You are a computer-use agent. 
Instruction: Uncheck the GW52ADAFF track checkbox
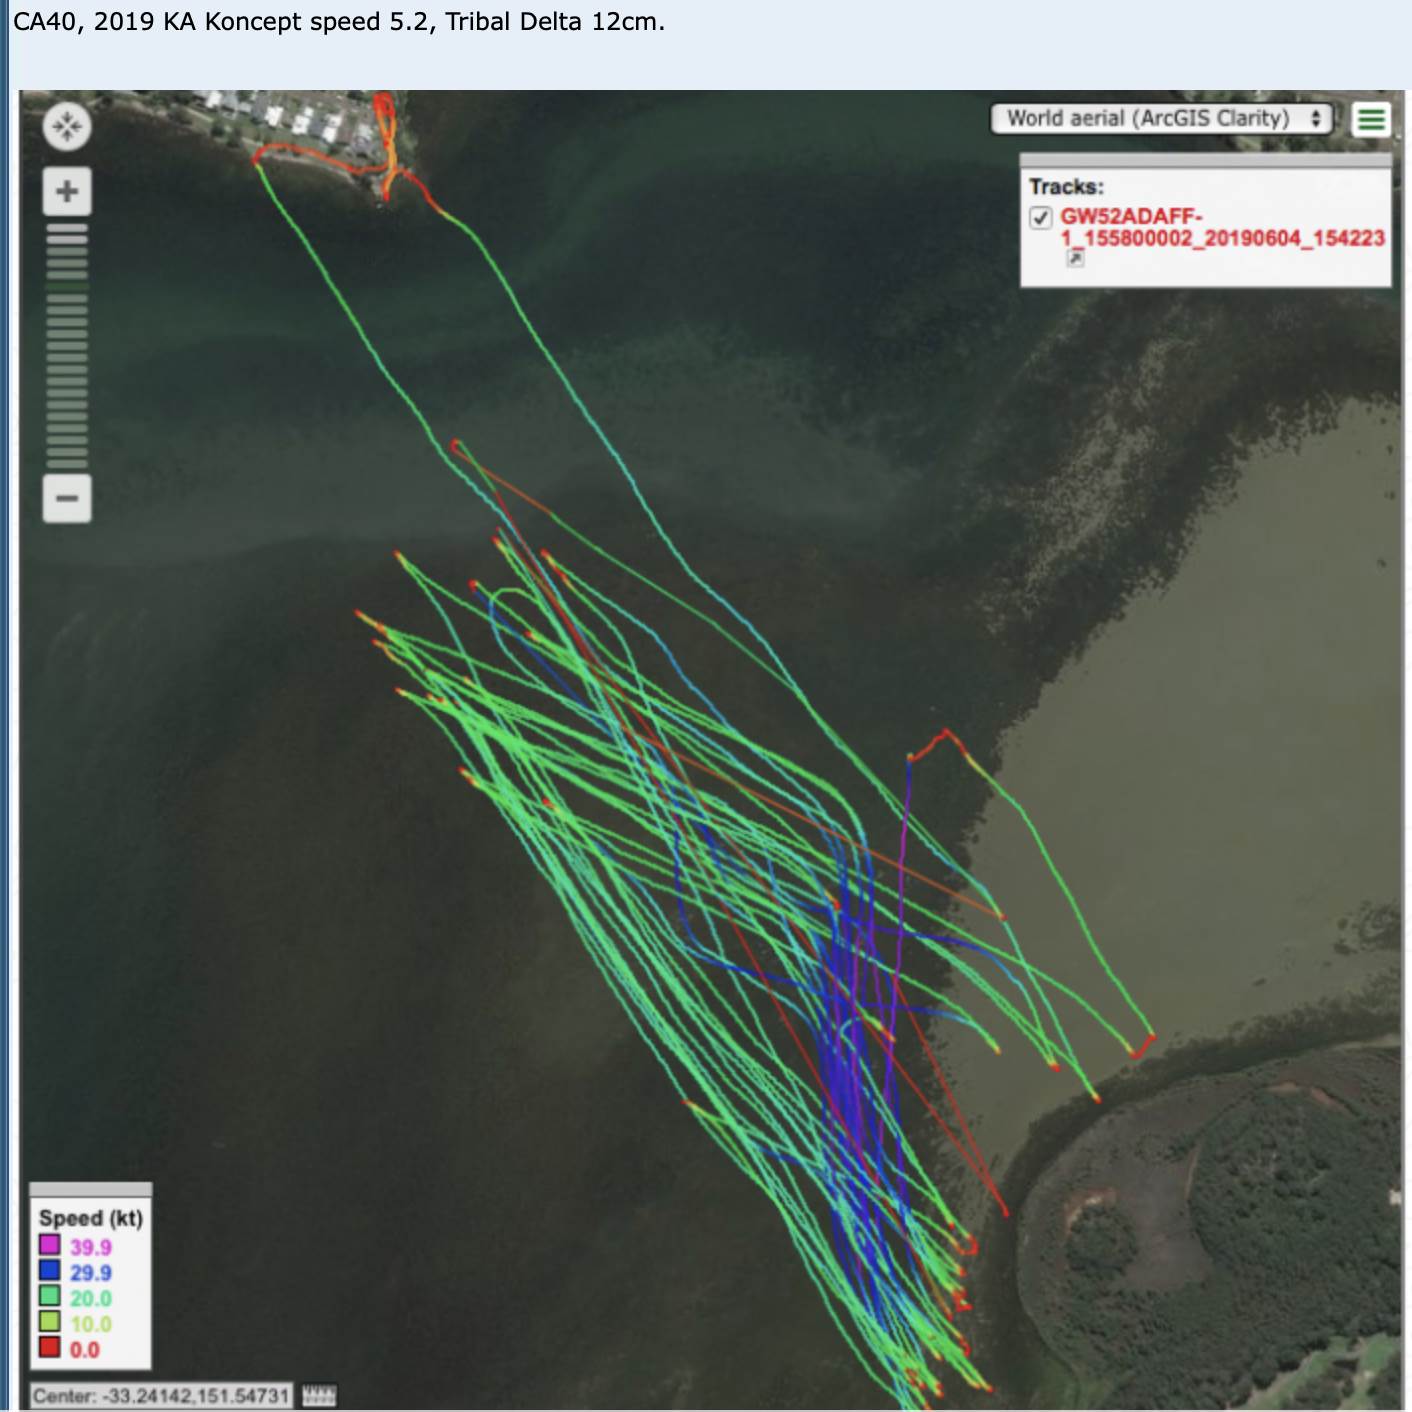(1041, 217)
